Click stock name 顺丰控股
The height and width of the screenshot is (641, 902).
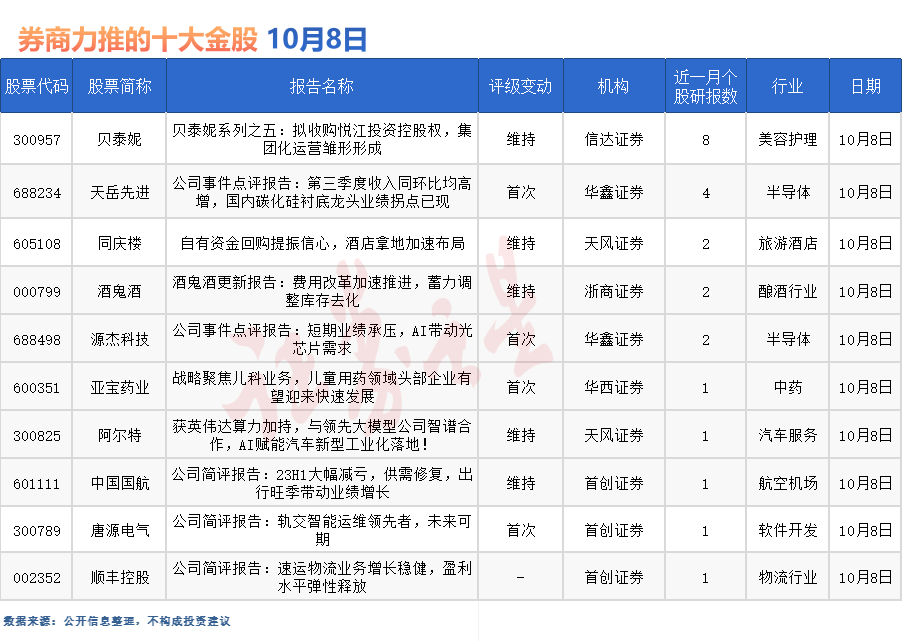point(120,577)
